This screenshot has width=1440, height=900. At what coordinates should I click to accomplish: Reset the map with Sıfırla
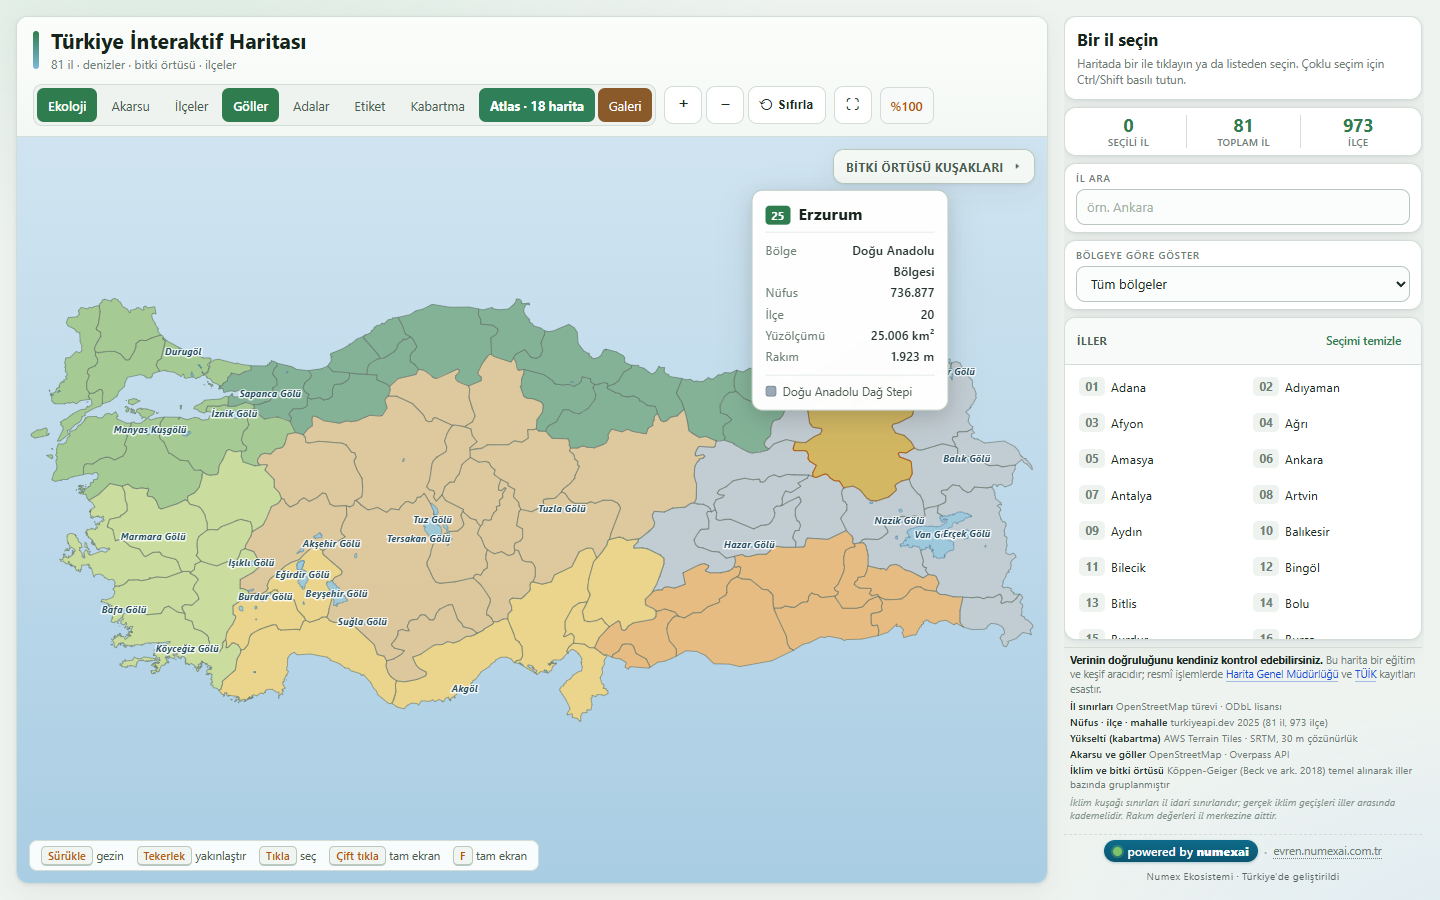pos(787,104)
